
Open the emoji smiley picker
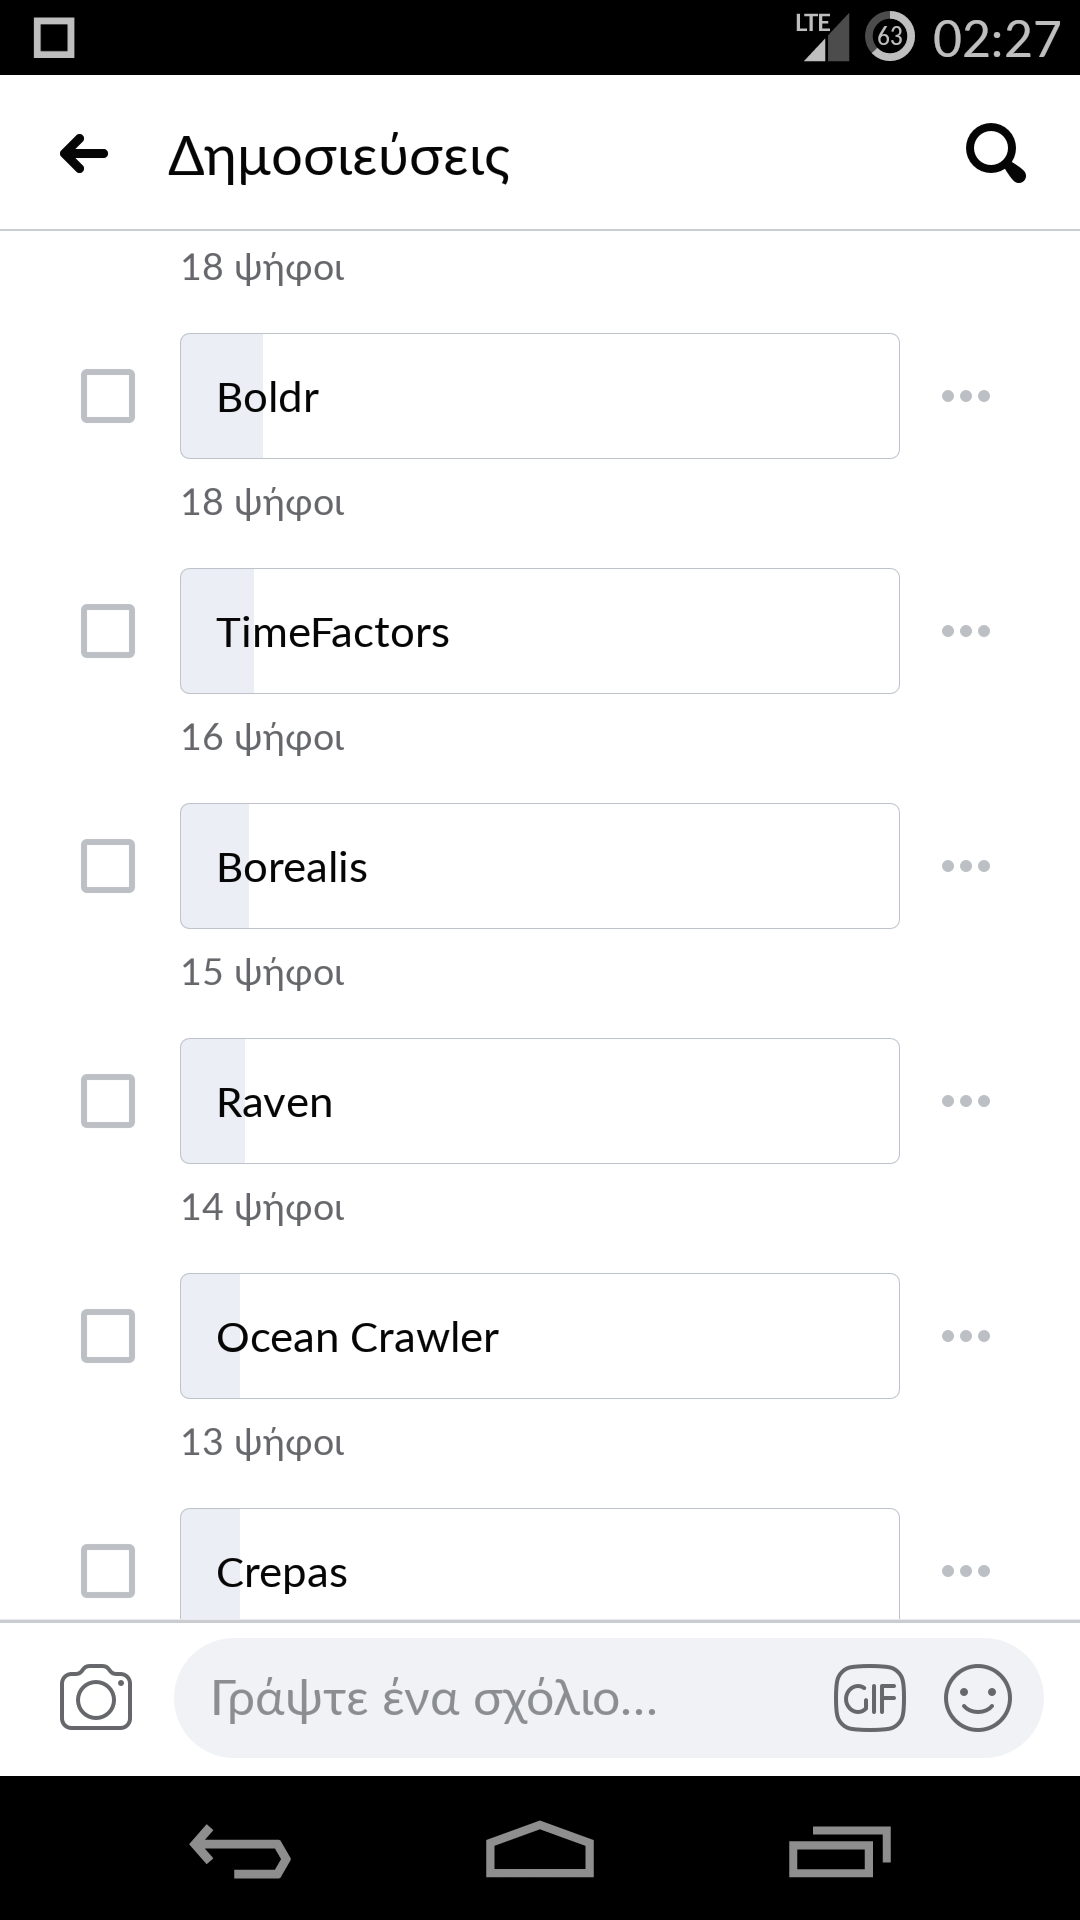click(977, 1698)
